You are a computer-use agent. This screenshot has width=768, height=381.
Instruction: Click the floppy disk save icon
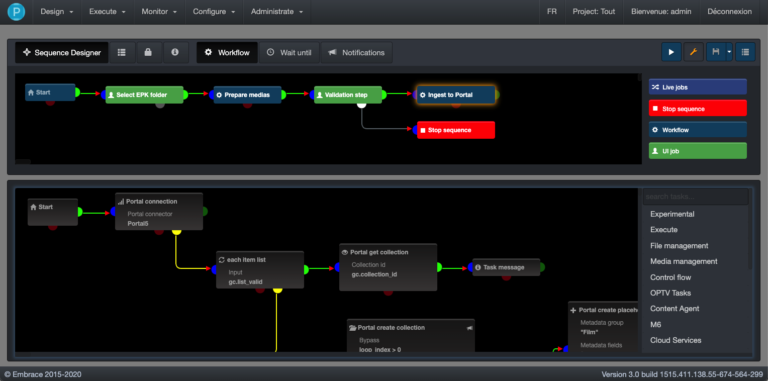click(716, 52)
